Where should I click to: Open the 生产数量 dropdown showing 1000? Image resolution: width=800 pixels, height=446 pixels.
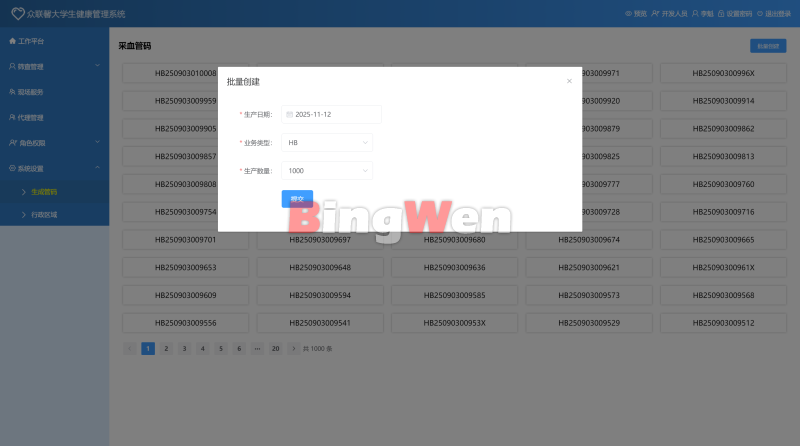pos(327,171)
